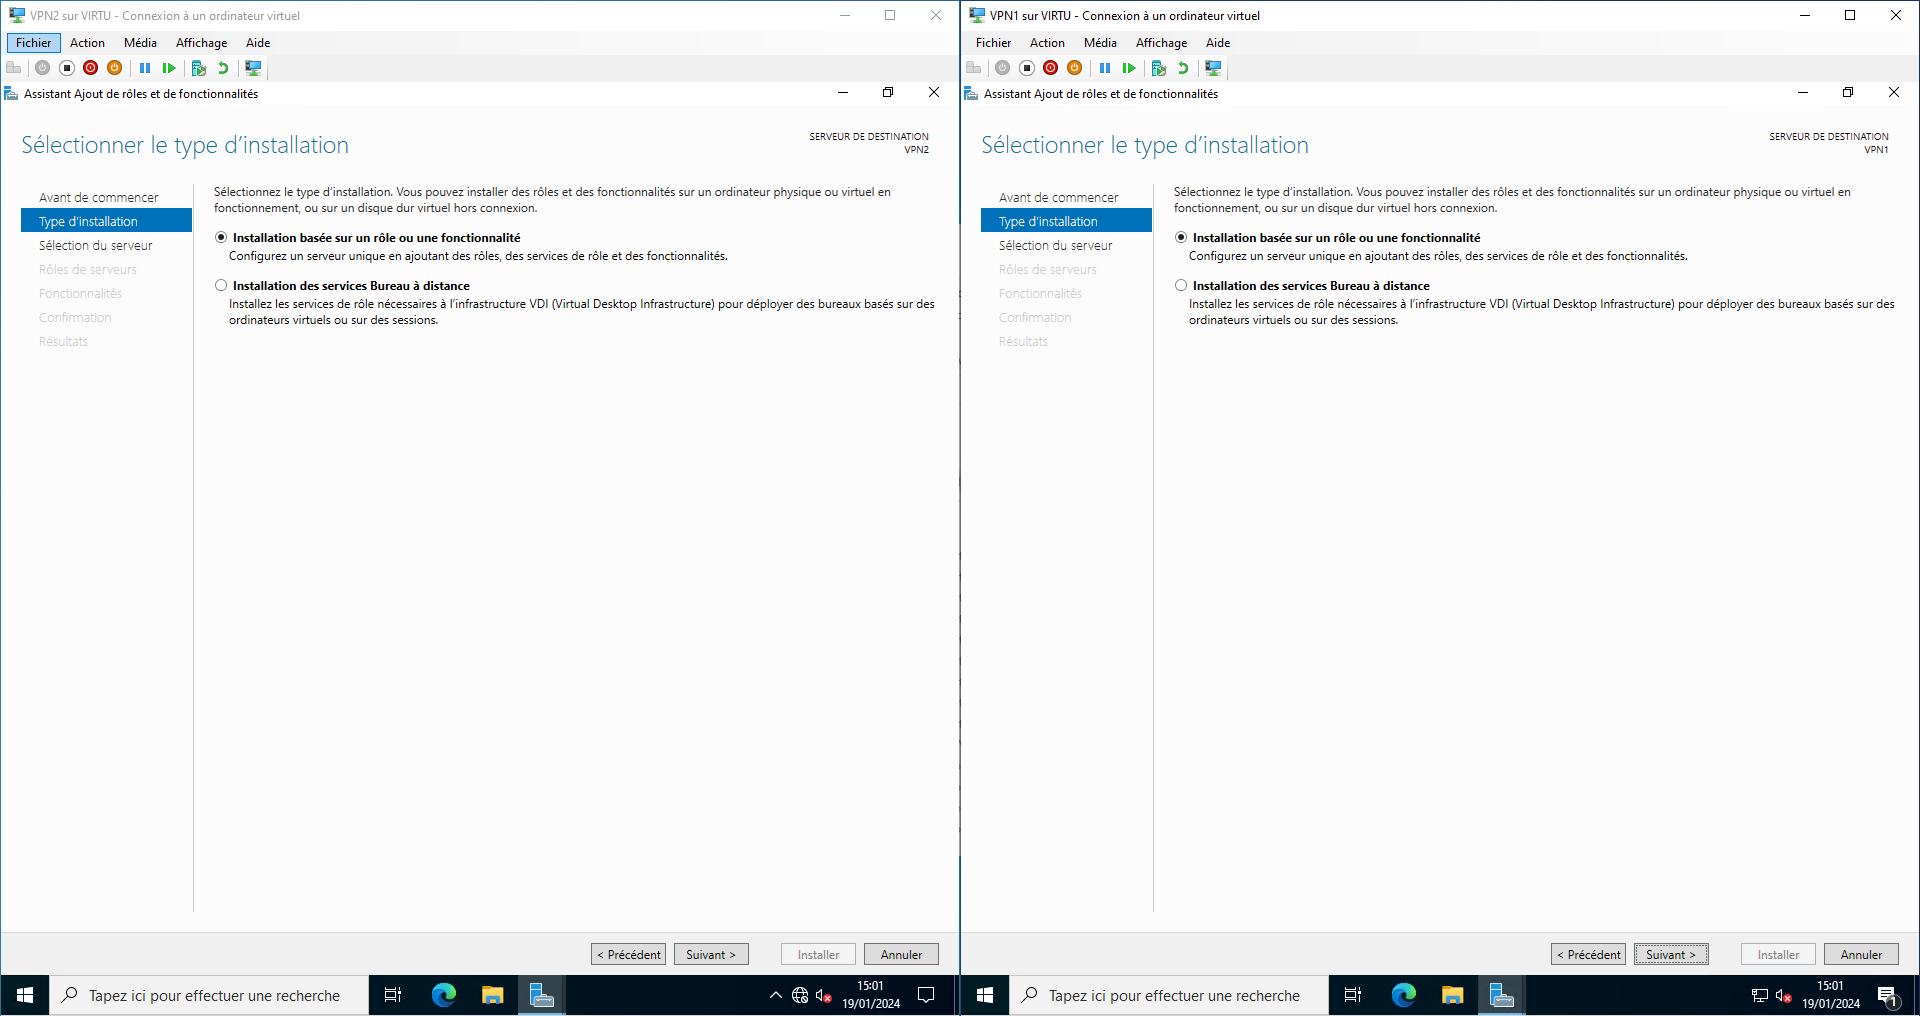Choose role-based installation option on VPN2

221,238
